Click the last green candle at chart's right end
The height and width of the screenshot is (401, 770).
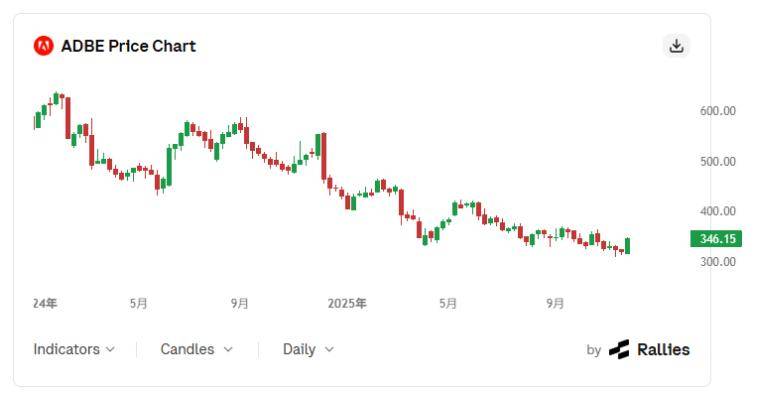coord(627,246)
